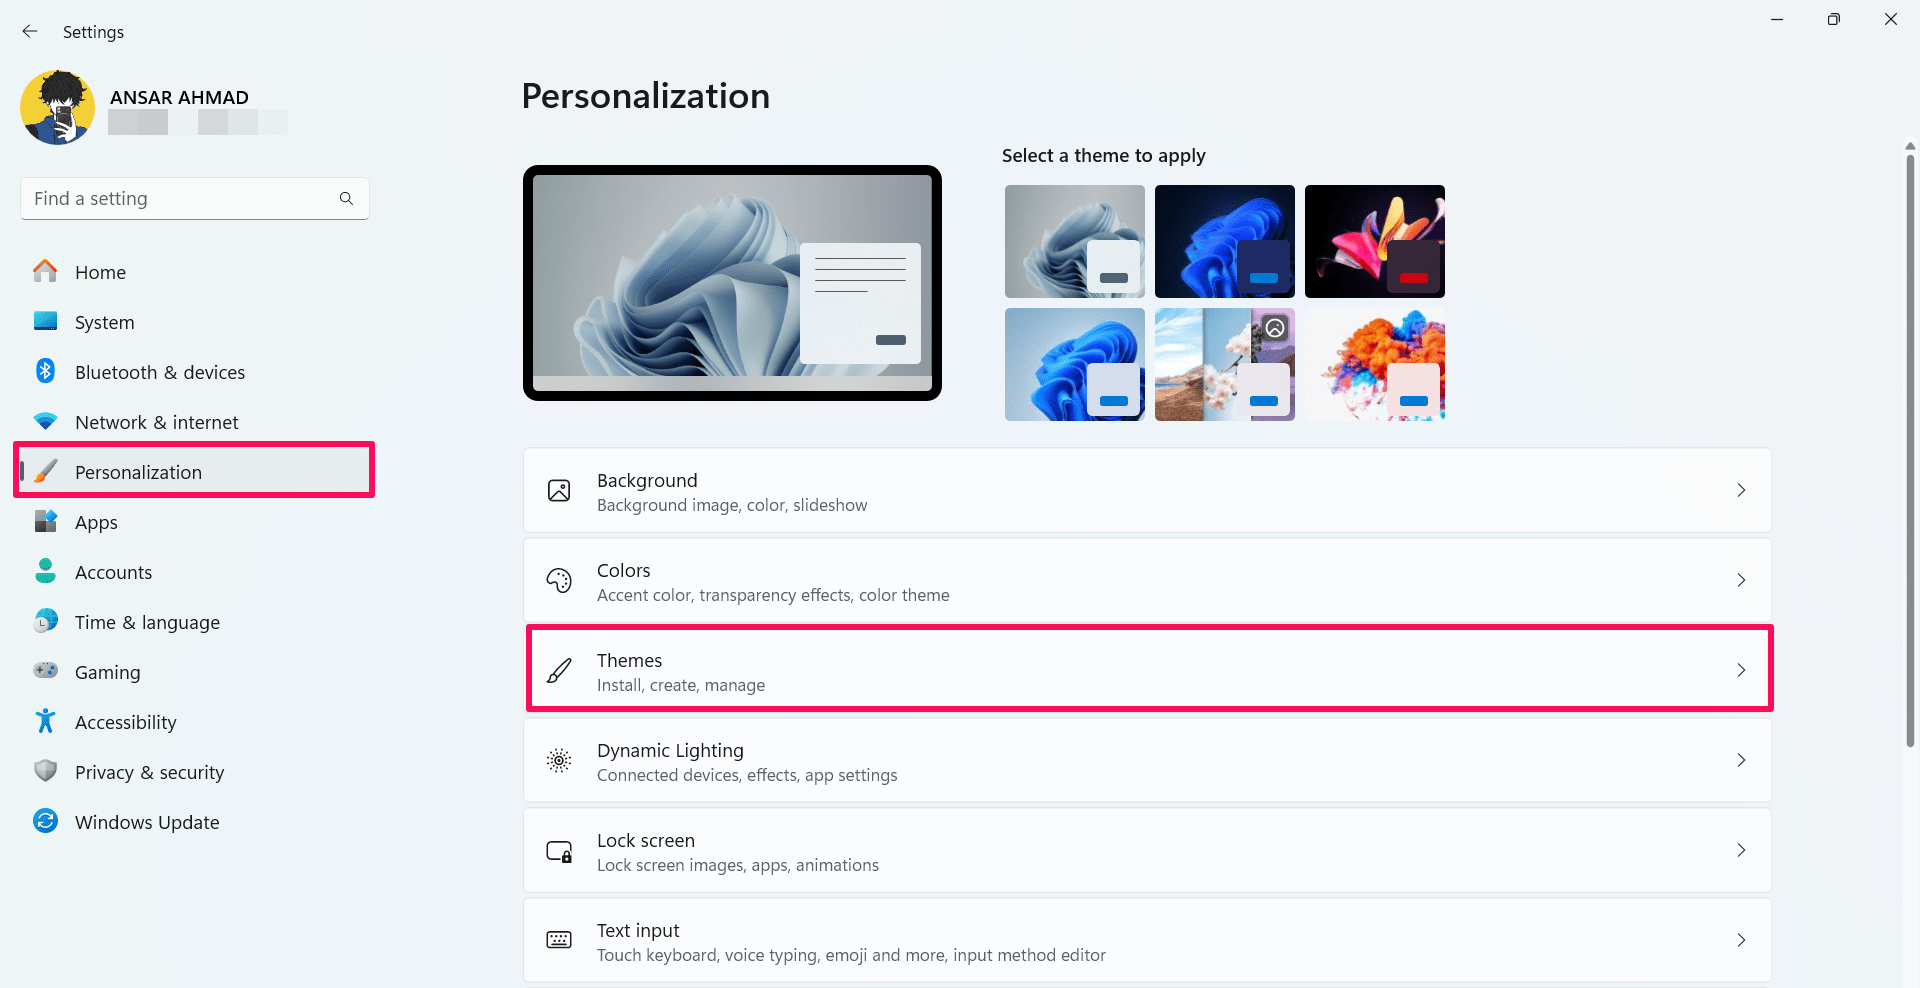Click the Bluetooth & devices icon
The width and height of the screenshot is (1920, 988).
[x=46, y=372]
